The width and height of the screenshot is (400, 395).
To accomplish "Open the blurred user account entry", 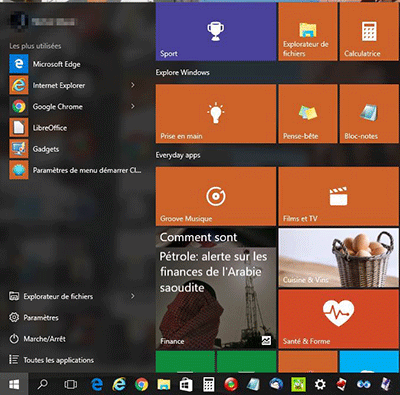I will pyautogui.click(x=43, y=21).
